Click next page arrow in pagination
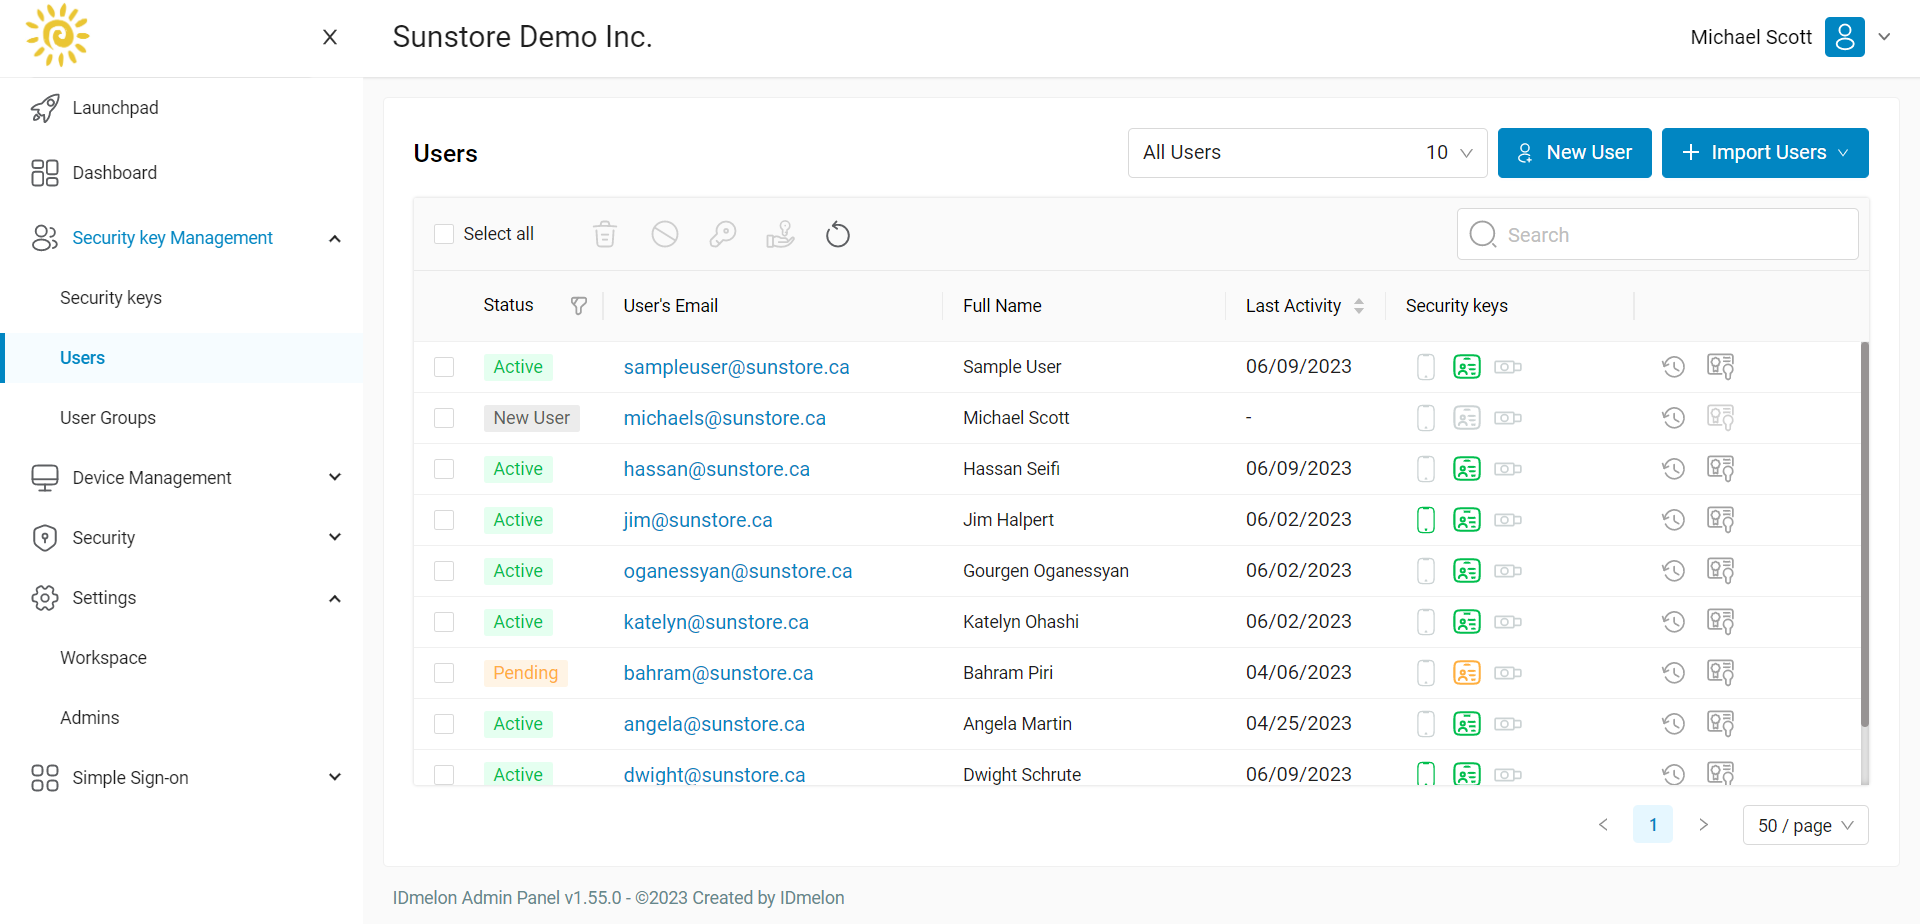1920x924 pixels. [x=1703, y=825]
